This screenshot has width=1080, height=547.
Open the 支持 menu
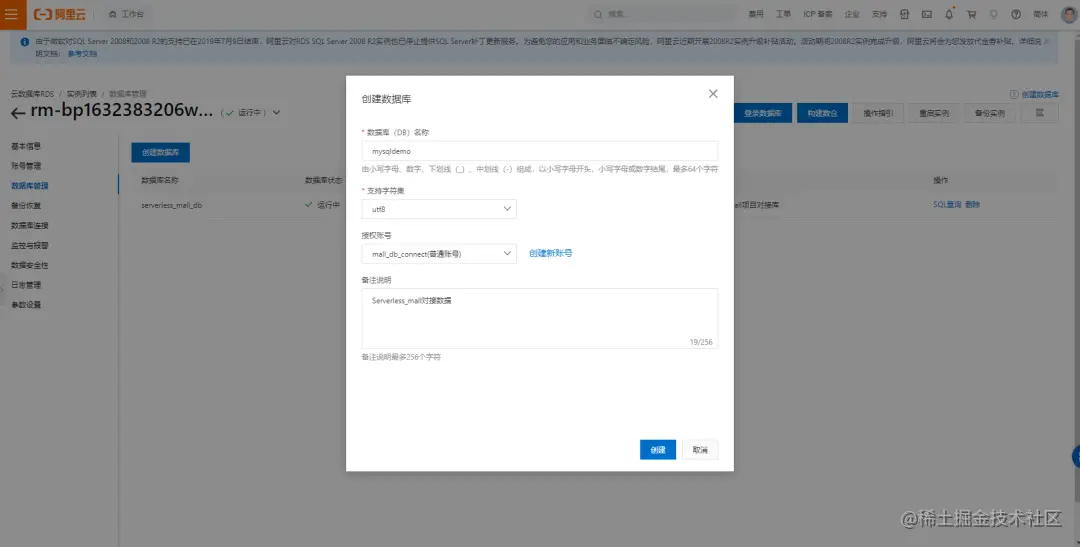[x=880, y=14]
